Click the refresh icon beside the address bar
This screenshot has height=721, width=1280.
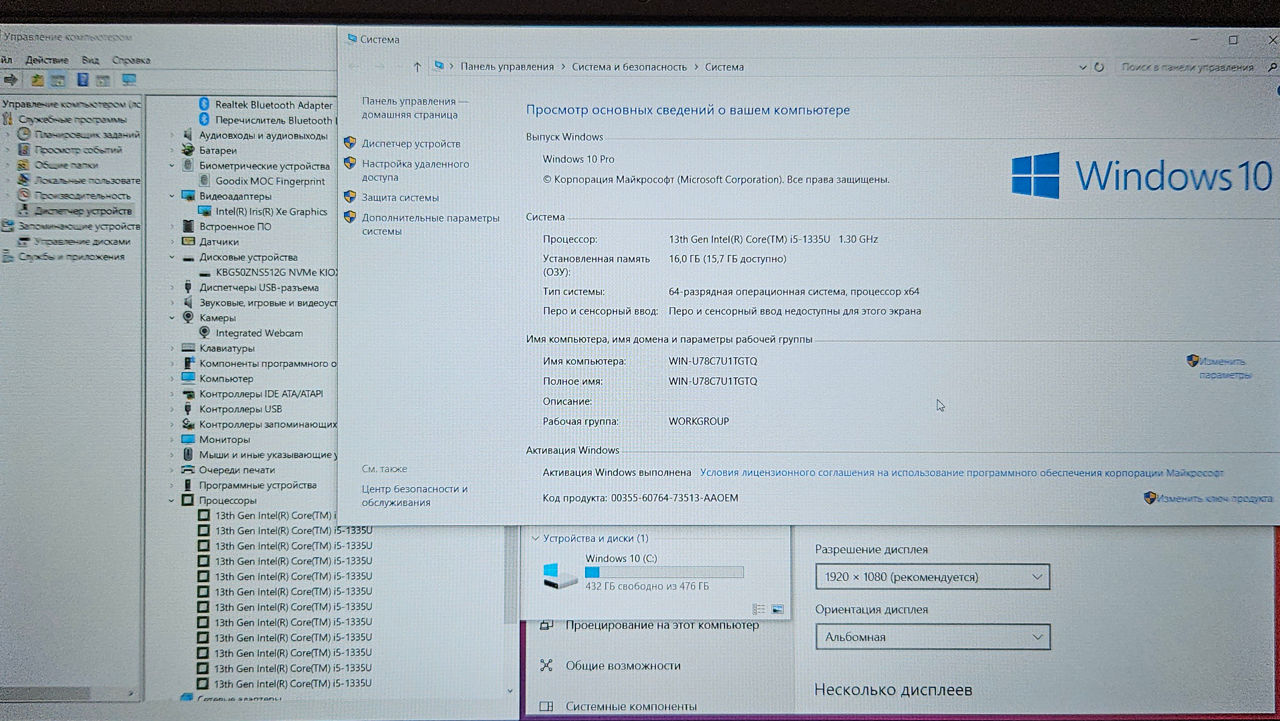tap(1099, 67)
